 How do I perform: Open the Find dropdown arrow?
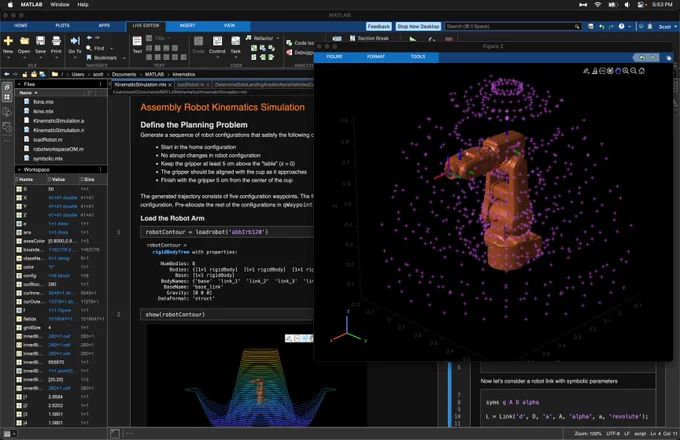tap(111, 49)
